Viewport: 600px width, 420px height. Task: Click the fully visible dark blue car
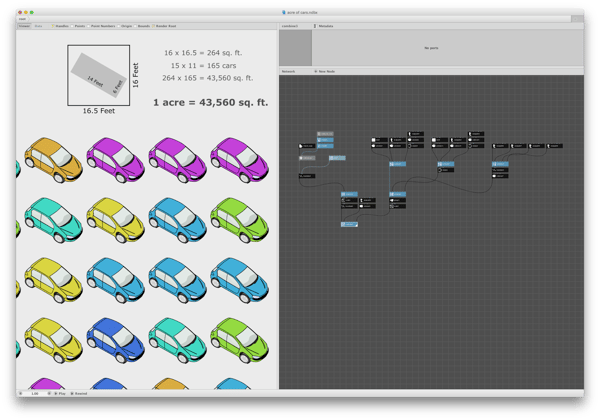(115, 340)
